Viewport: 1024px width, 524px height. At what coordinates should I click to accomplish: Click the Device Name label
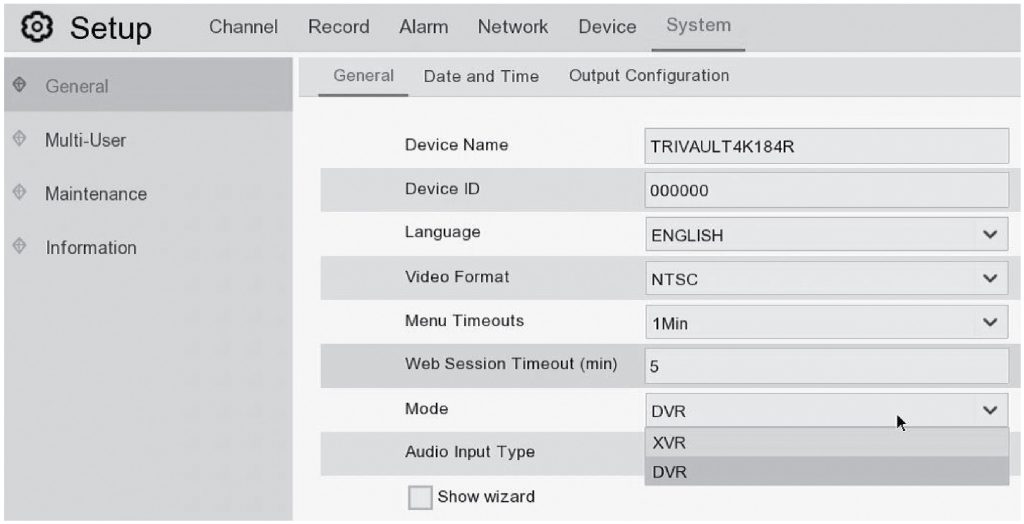[x=456, y=145]
